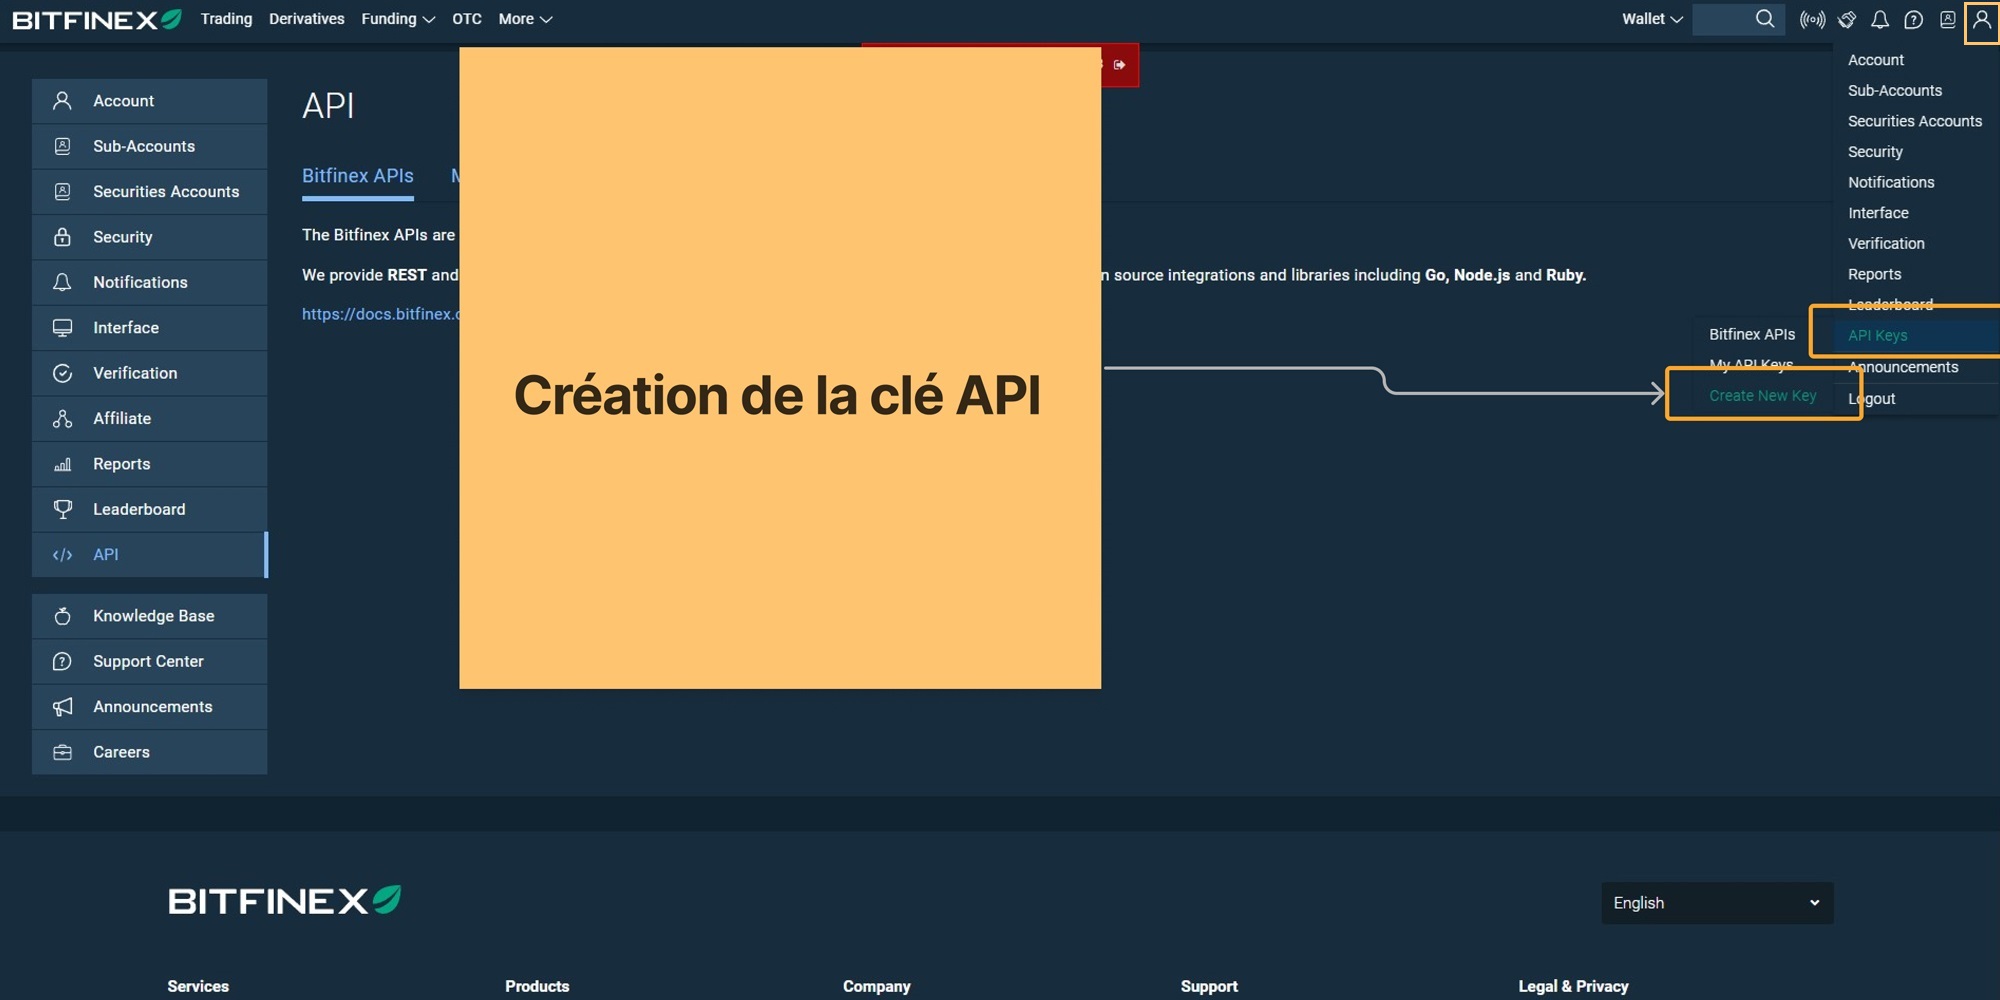The width and height of the screenshot is (2000, 1000).
Task: Click the Careers briefcase icon in left sidebar
Action: click(62, 752)
